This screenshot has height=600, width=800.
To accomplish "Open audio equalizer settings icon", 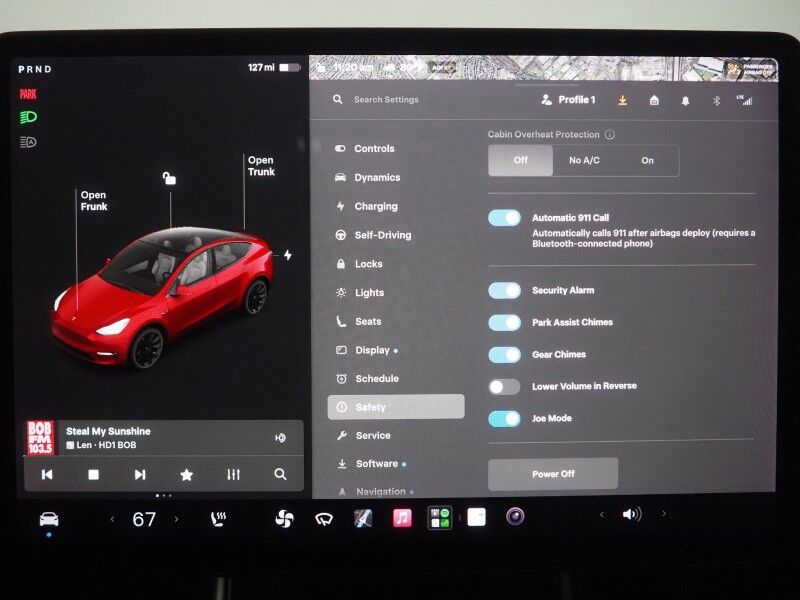I will (233, 474).
